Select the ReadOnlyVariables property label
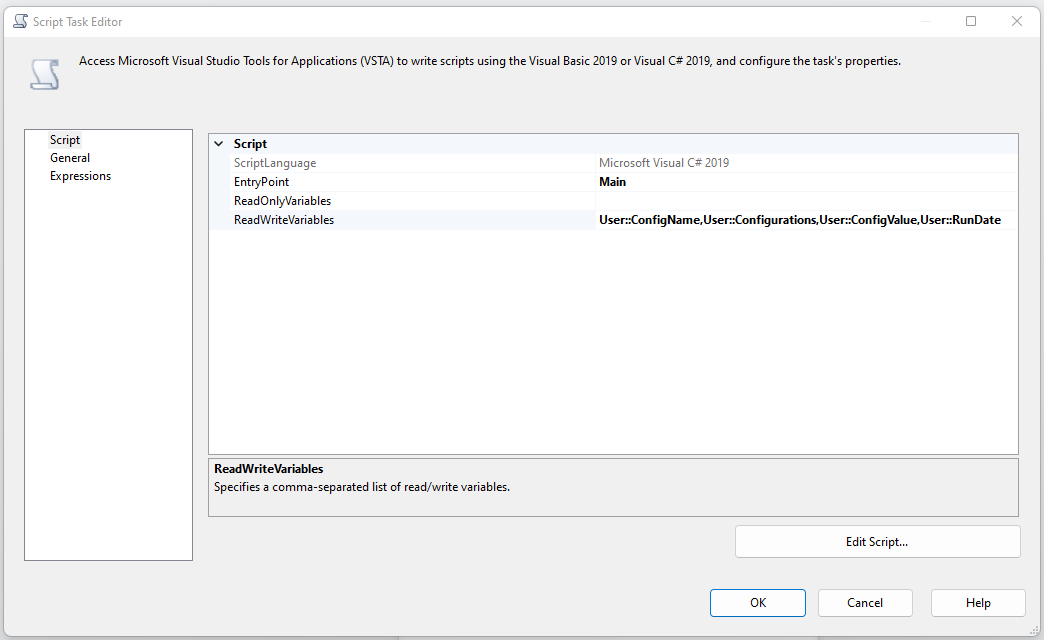1044x640 pixels. [282, 201]
